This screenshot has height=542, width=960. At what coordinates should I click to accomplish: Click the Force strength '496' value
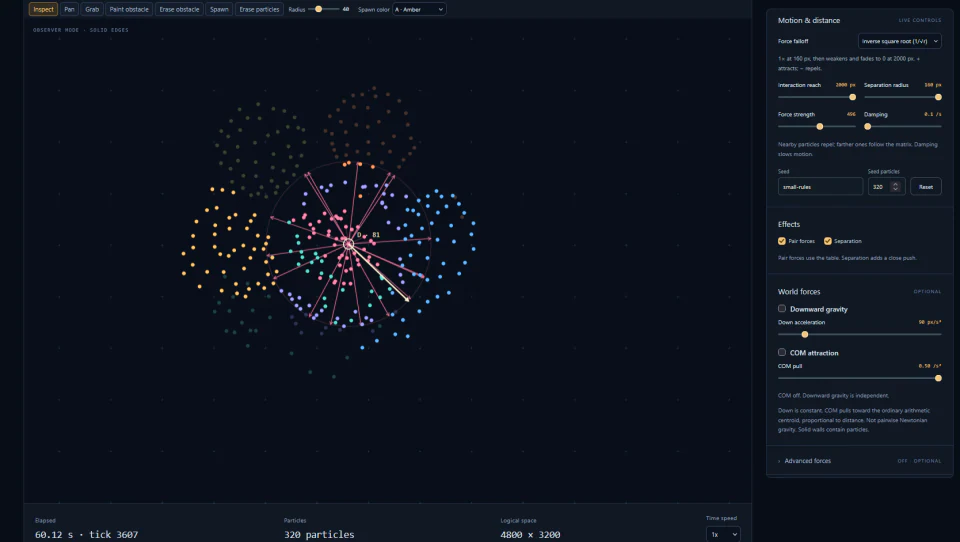pyautogui.click(x=851, y=114)
